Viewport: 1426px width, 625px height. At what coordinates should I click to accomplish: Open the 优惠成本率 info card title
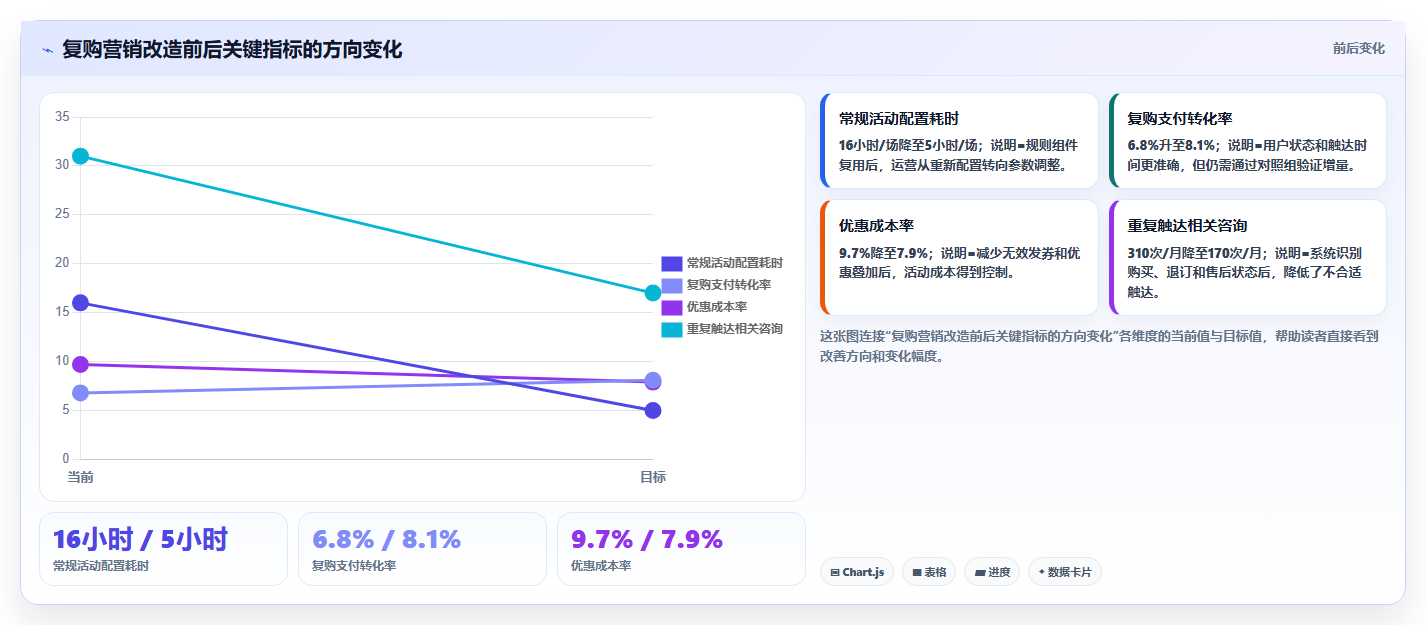click(876, 226)
